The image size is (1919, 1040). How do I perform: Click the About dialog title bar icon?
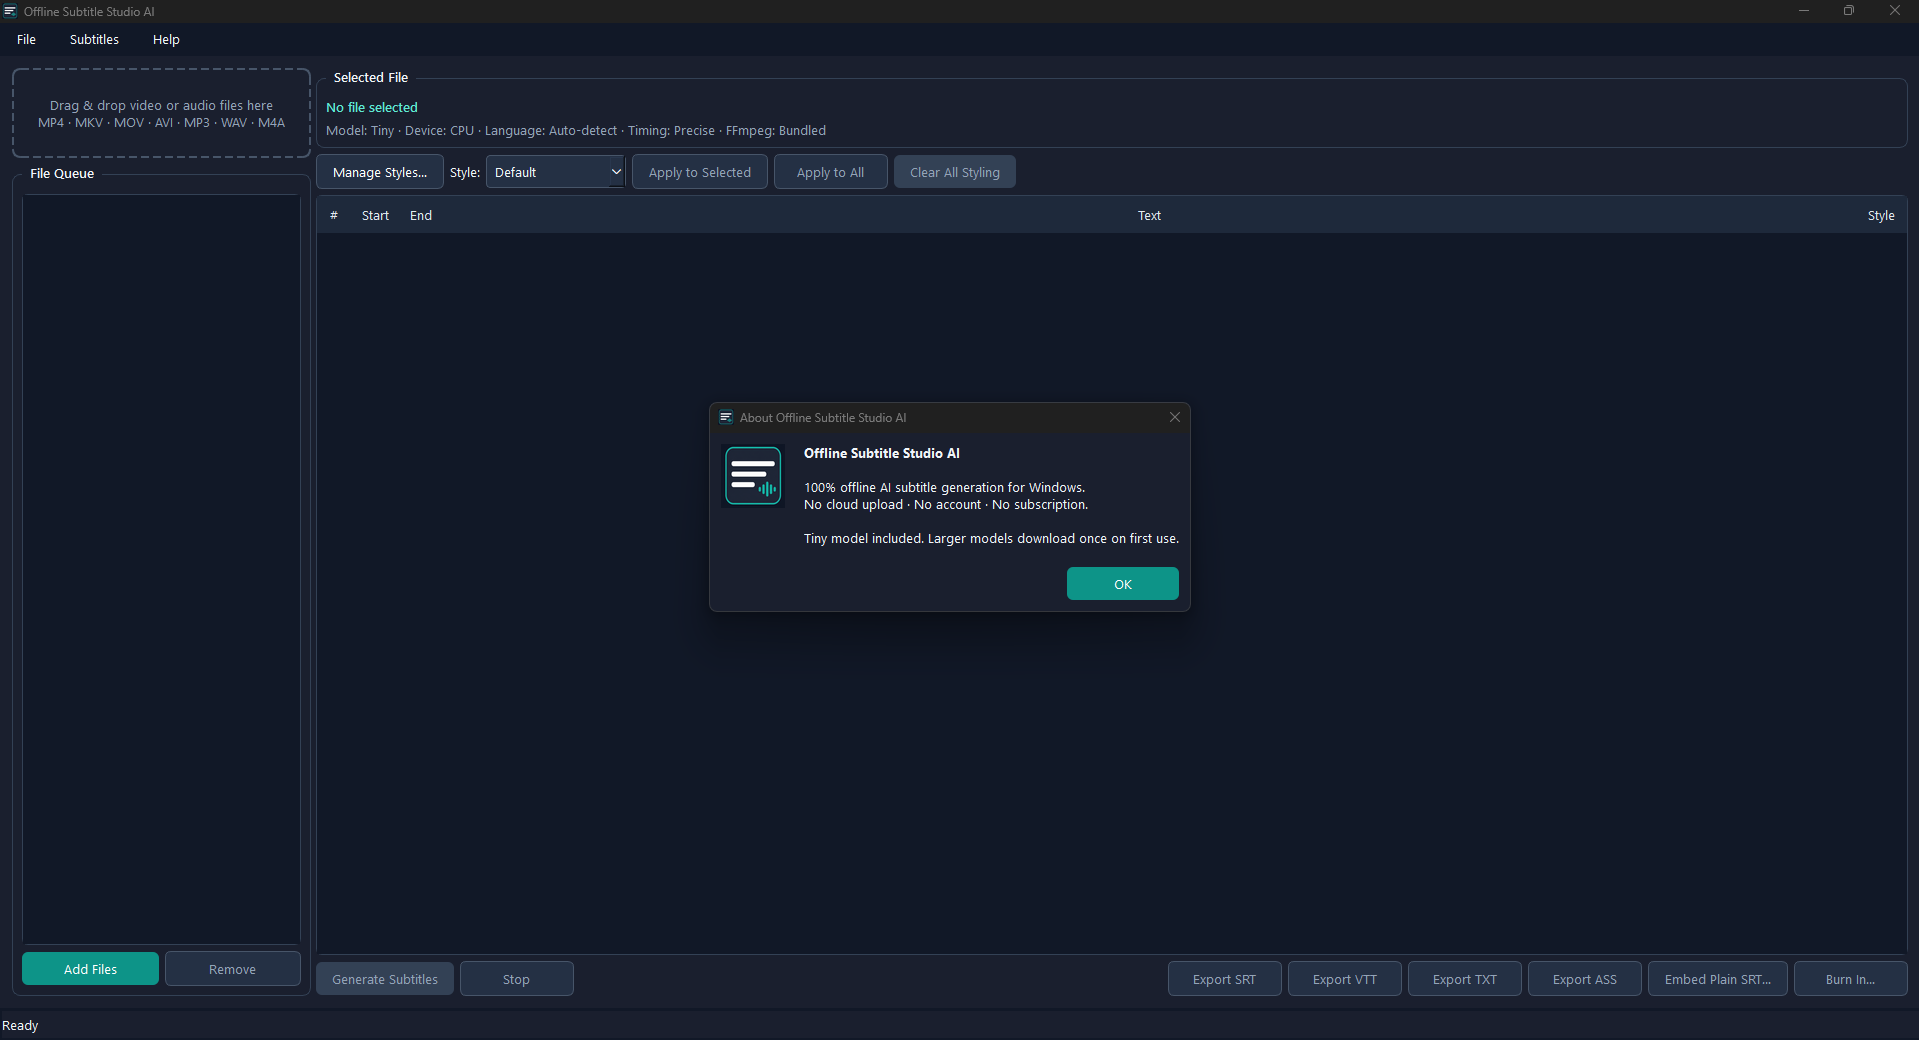(726, 417)
